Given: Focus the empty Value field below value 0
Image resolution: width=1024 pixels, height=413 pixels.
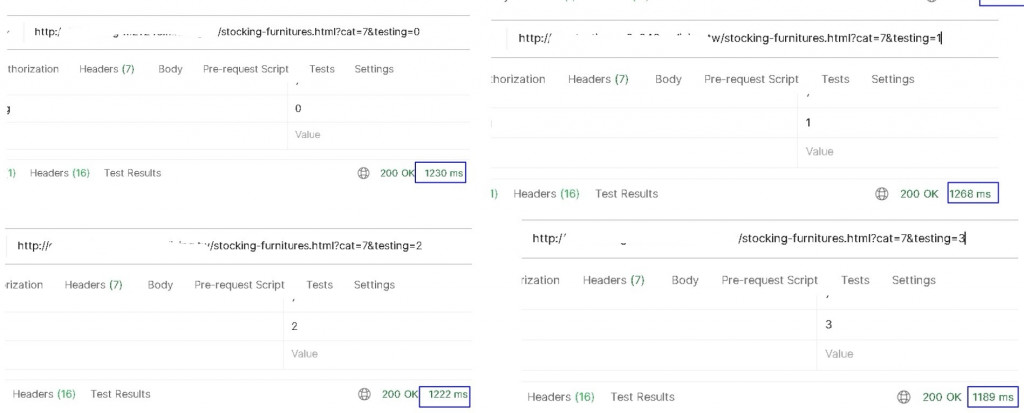Looking at the screenshot, I should click(x=380, y=134).
